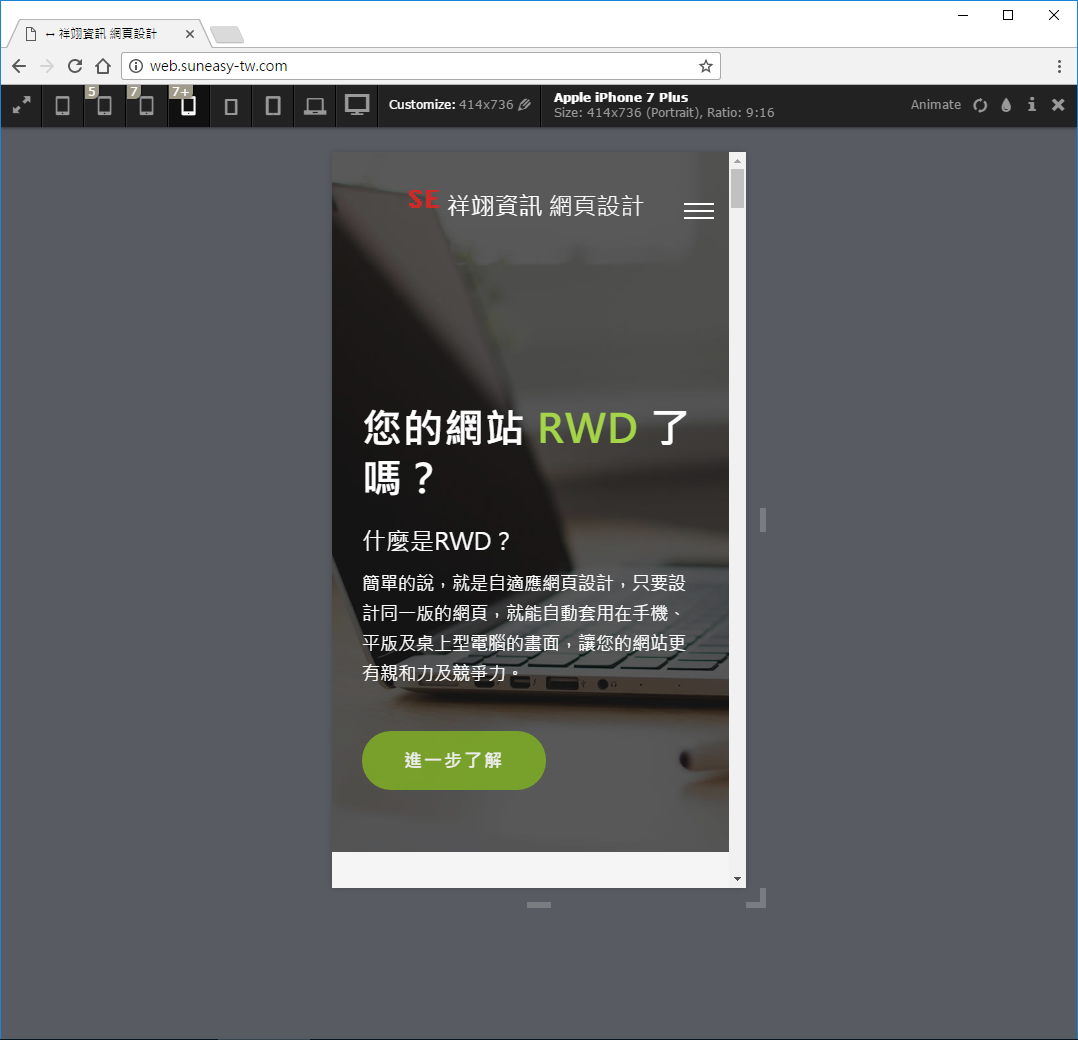Image resolution: width=1078 pixels, height=1040 pixels.
Task: Click the browser back arrow
Action: (19, 66)
